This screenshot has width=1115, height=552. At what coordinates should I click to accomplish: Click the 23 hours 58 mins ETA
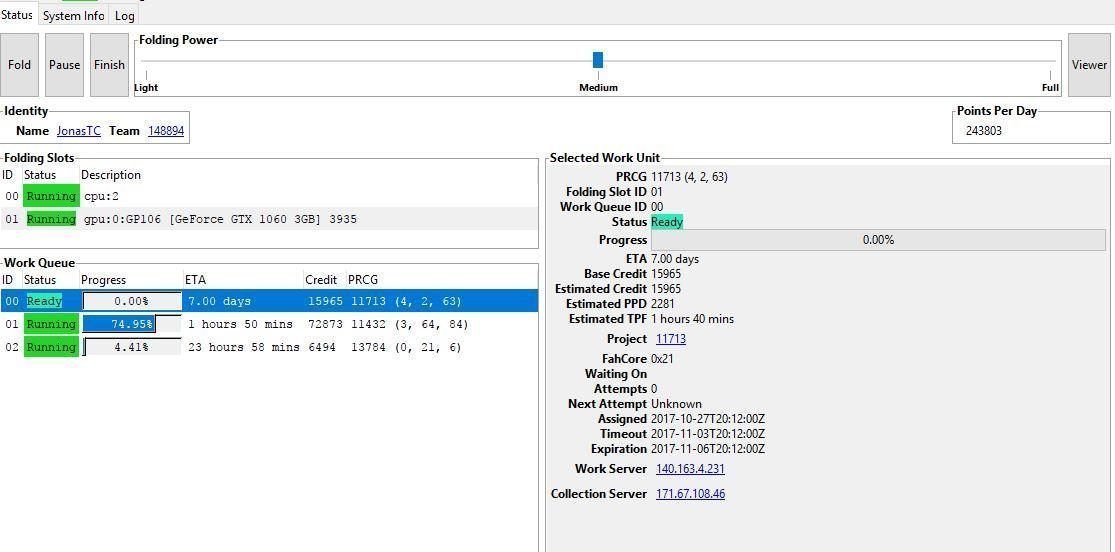pos(244,347)
